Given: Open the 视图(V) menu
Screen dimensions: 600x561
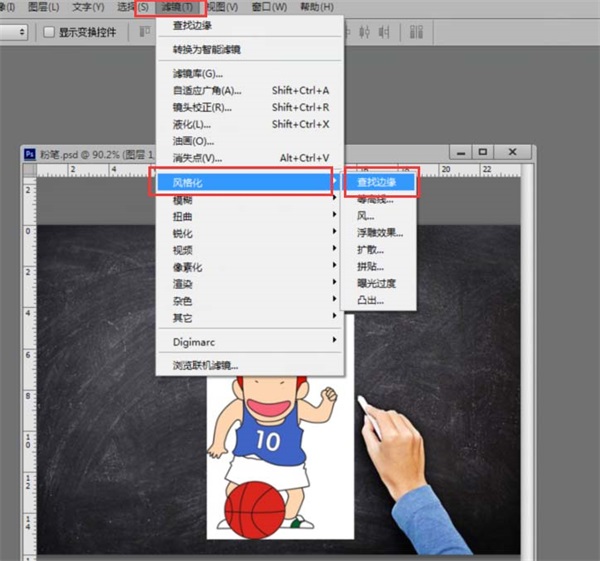Looking at the screenshot, I should (222, 7).
